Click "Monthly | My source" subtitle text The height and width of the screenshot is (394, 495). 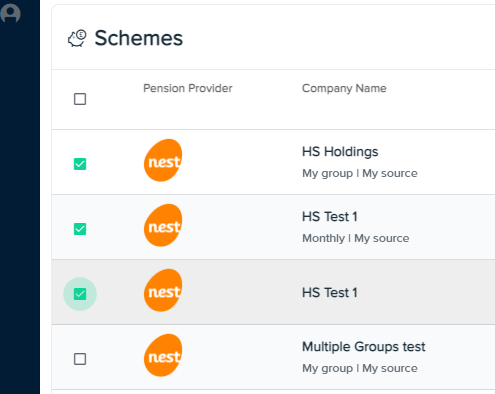coord(356,238)
